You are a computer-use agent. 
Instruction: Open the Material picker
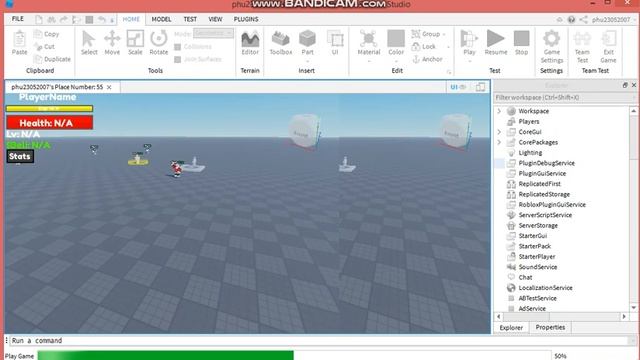pyautogui.click(x=369, y=42)
